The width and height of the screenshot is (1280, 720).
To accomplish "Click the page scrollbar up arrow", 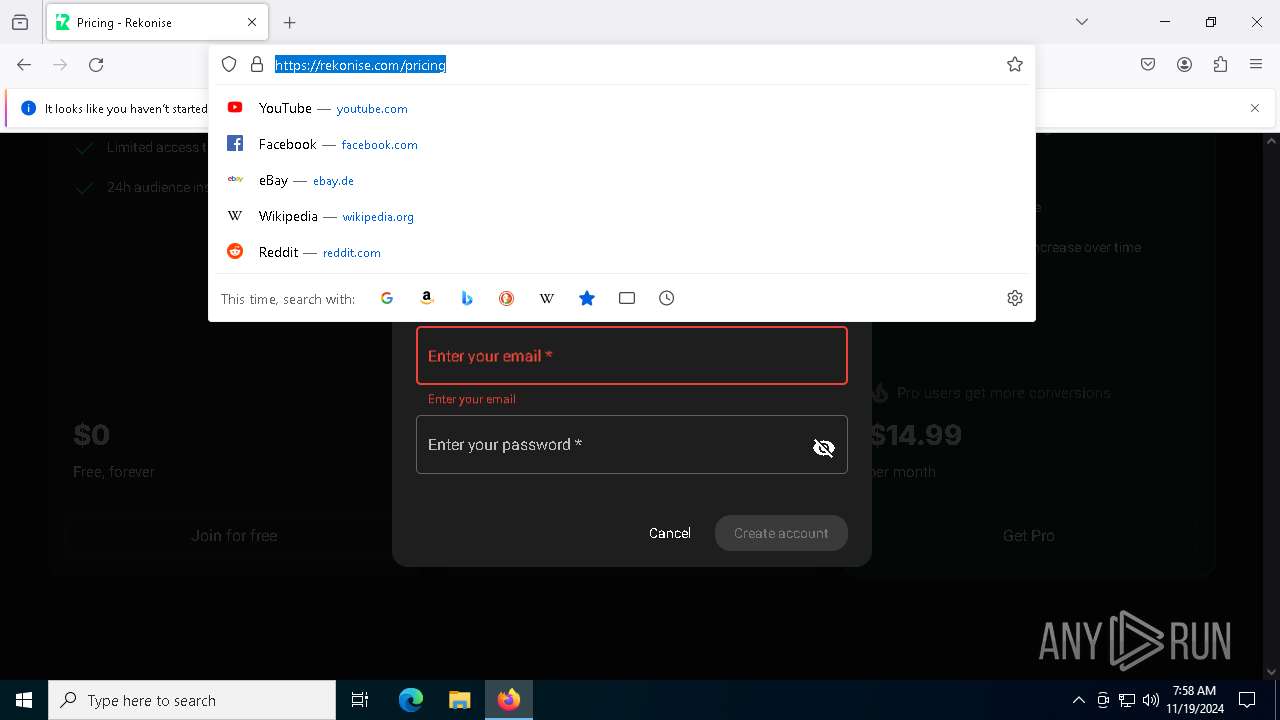I will [x=1271, y=141].
